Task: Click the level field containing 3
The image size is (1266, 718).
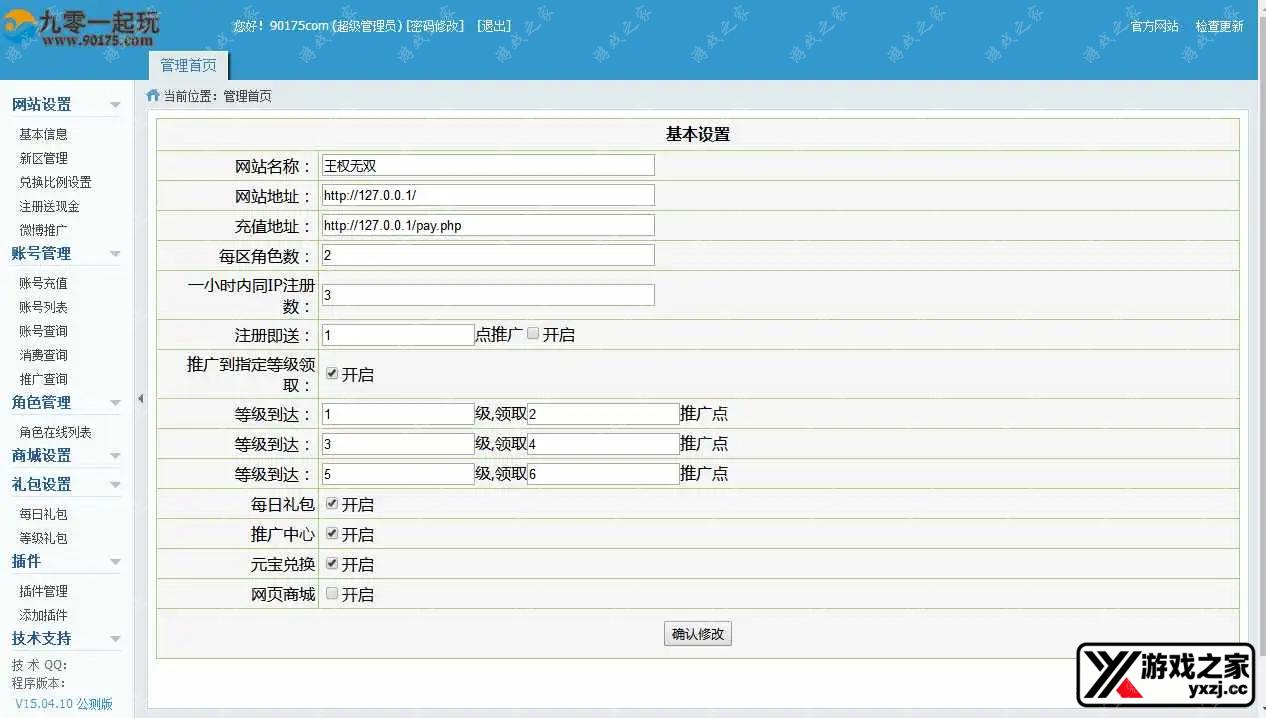Action: pos(398,444)
